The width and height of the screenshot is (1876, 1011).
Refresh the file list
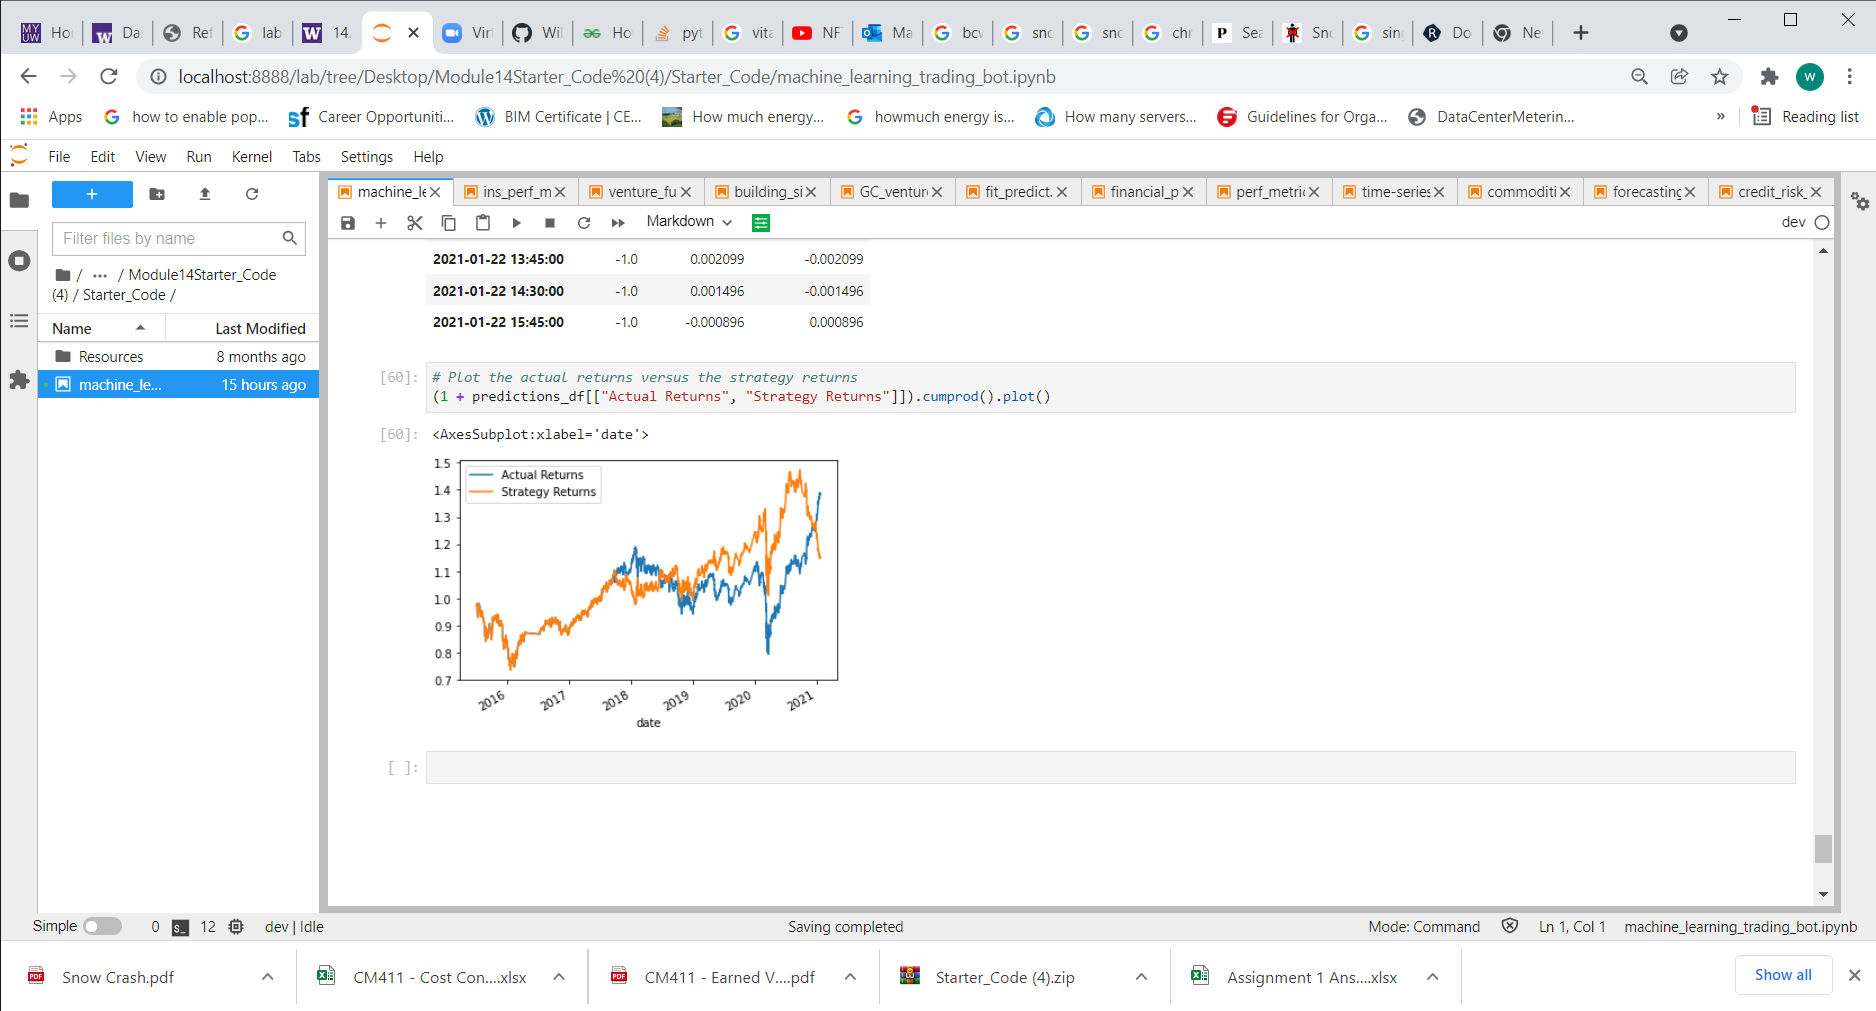pyautogui.click(x=252, y=194)
